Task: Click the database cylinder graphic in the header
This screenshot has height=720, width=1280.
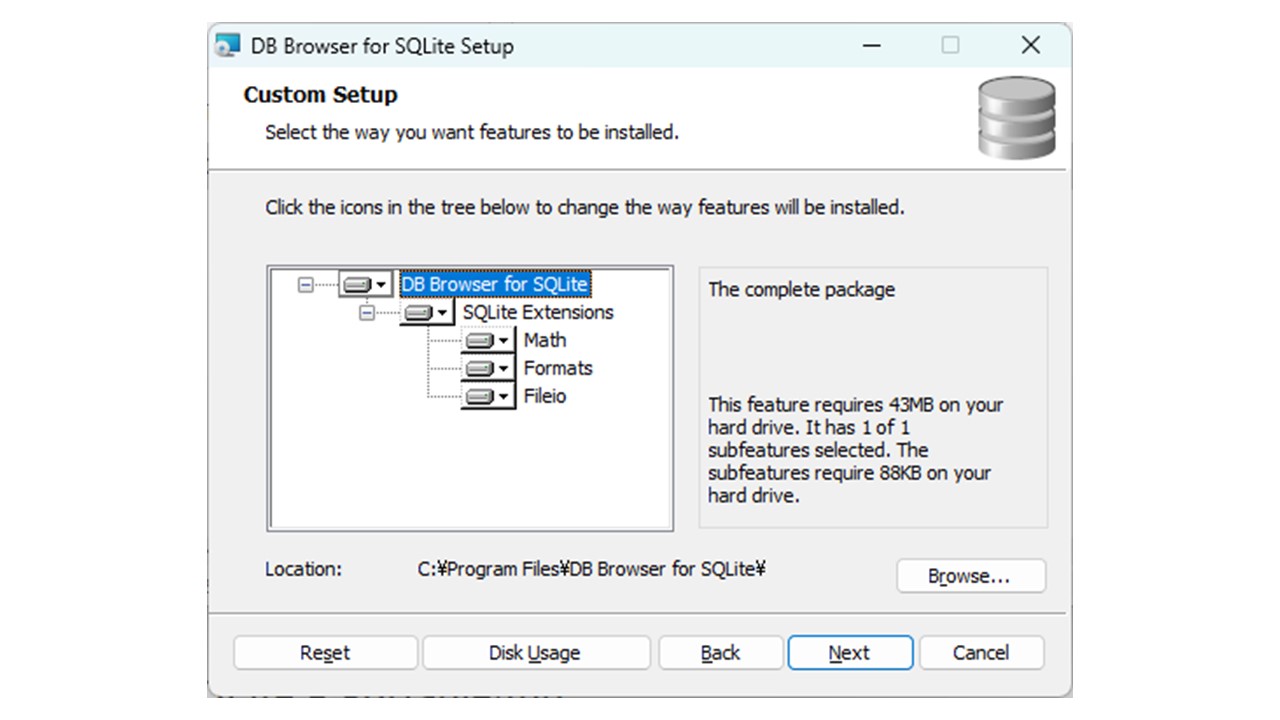Action: [1015, 117]
